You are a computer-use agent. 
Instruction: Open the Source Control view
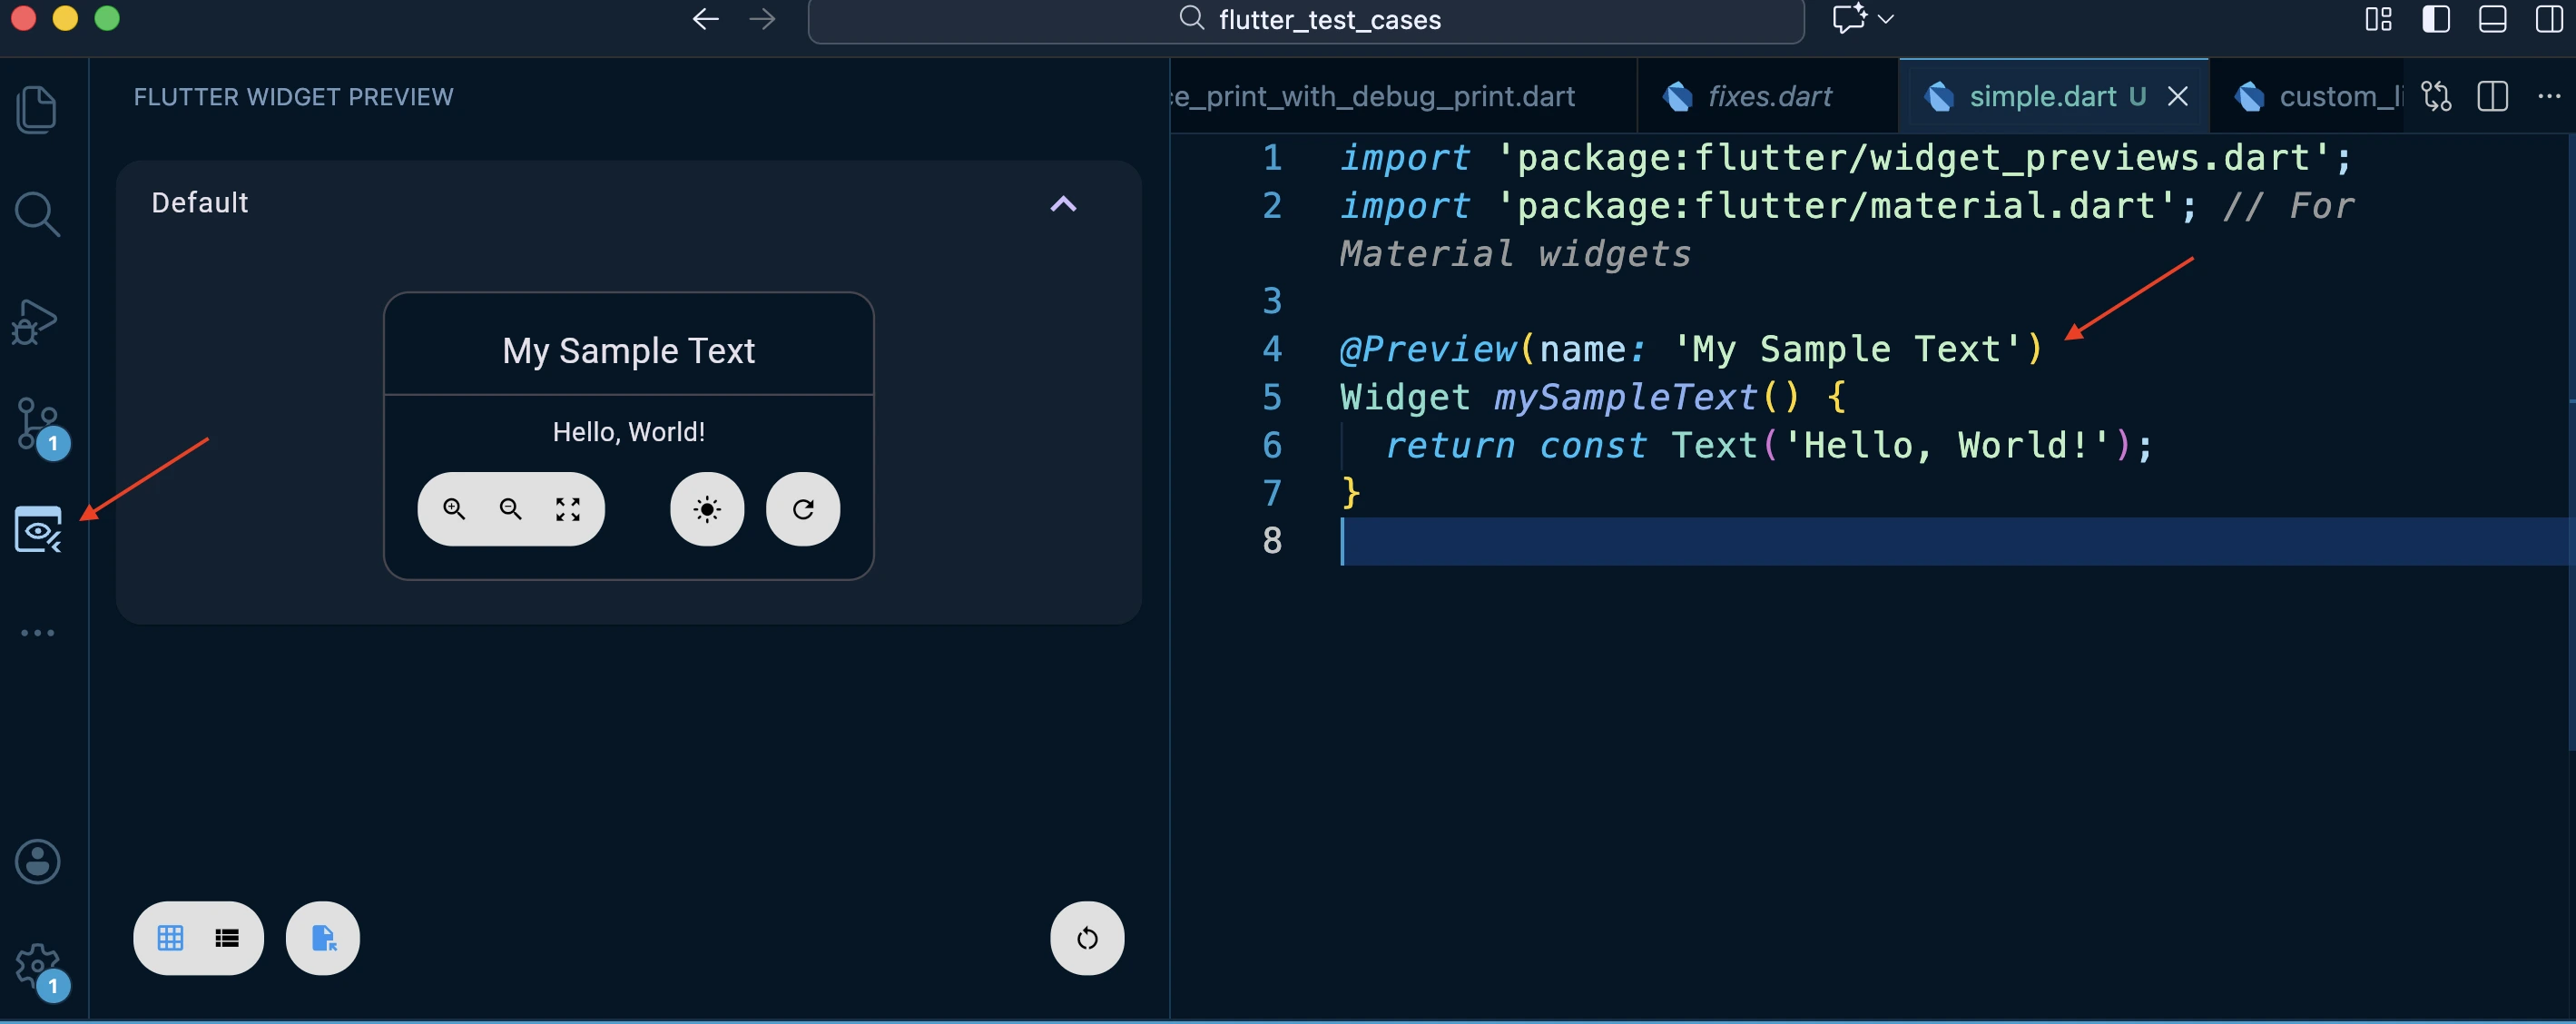(x=37, y=424)
